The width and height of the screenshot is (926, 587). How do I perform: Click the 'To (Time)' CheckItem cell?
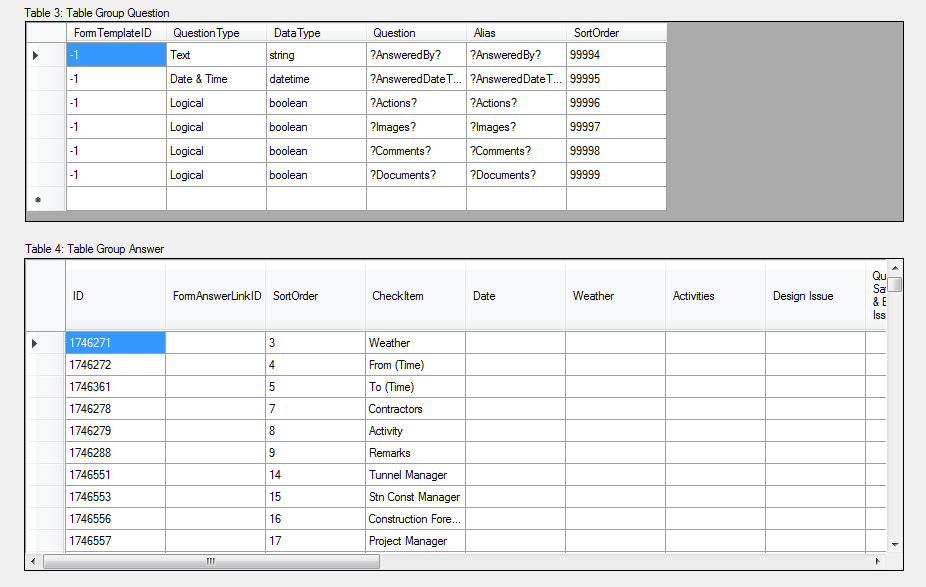tap(415, 387)
